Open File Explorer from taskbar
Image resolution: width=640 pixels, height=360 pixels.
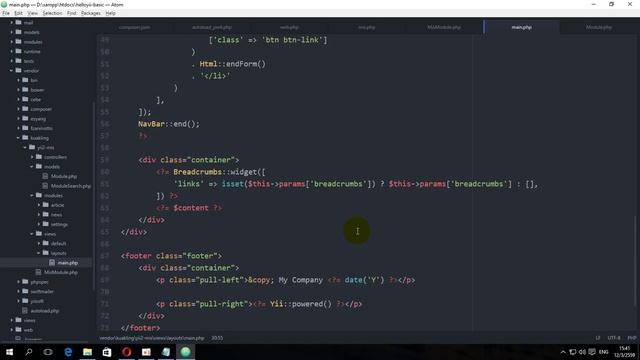click(87, 352)
